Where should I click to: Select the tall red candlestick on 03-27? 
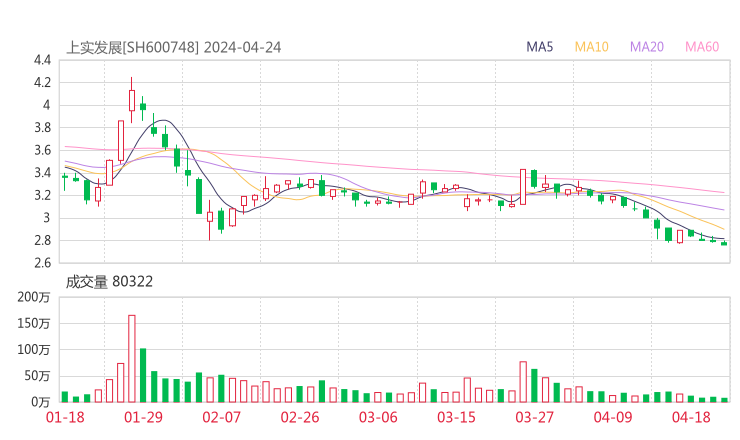pyautogui.click(x=523, y=187)
